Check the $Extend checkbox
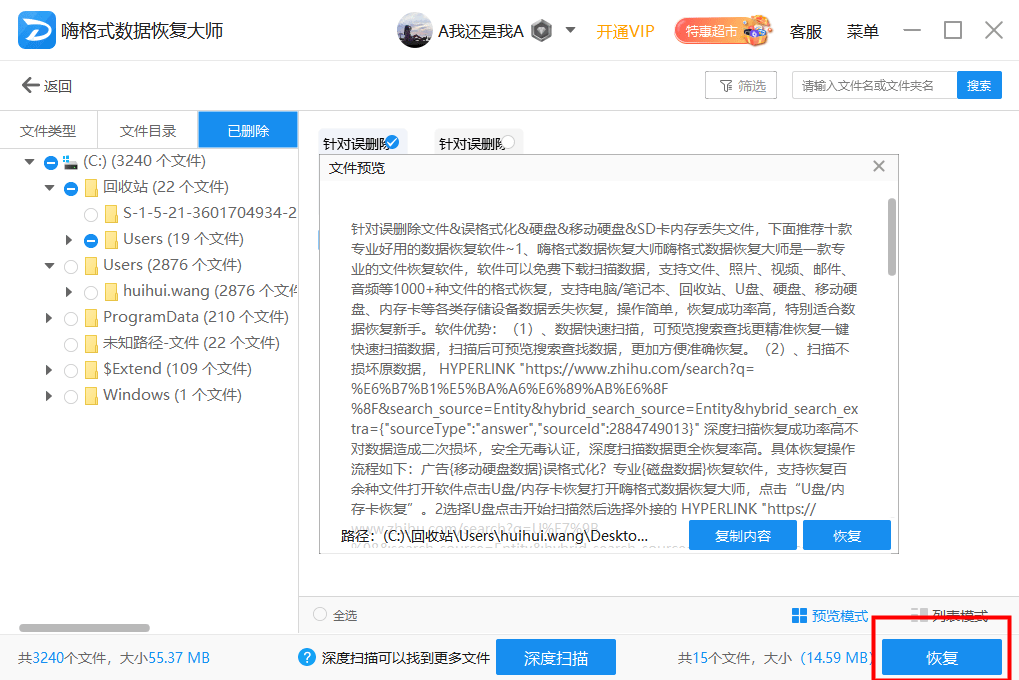The height and width of the screenshot is (680, 1019). click(x=71, y=371)
